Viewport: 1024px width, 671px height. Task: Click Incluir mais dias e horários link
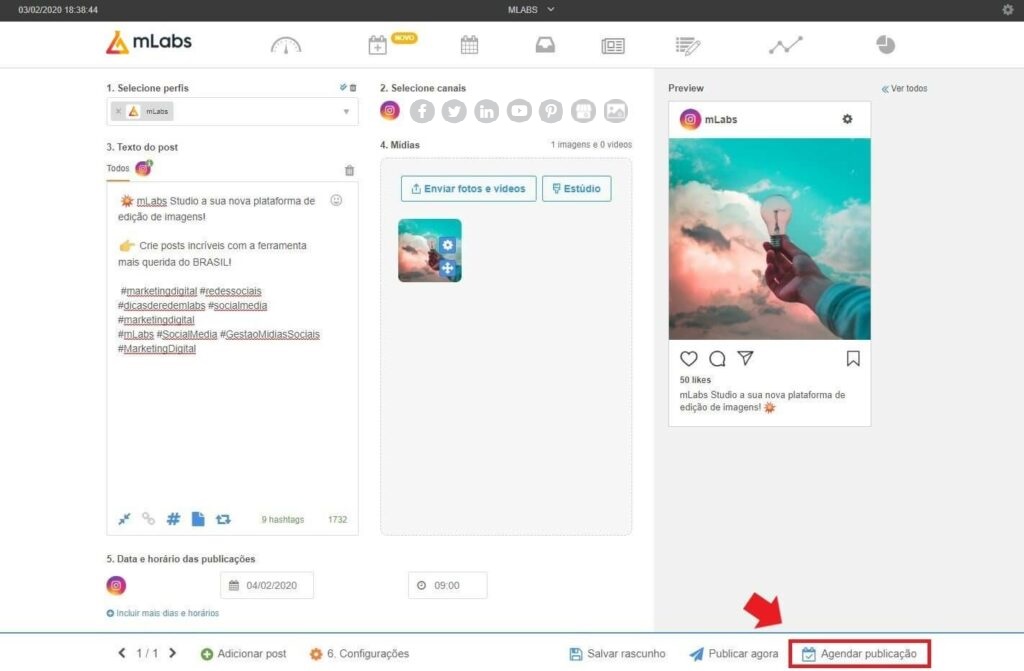(163, 613)
